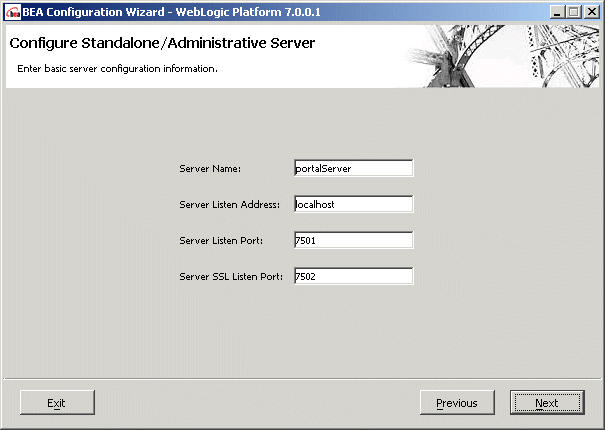
Task: Click 'Configure Standalone/Administrative Server' heading
Action: [x=162, y=43]
